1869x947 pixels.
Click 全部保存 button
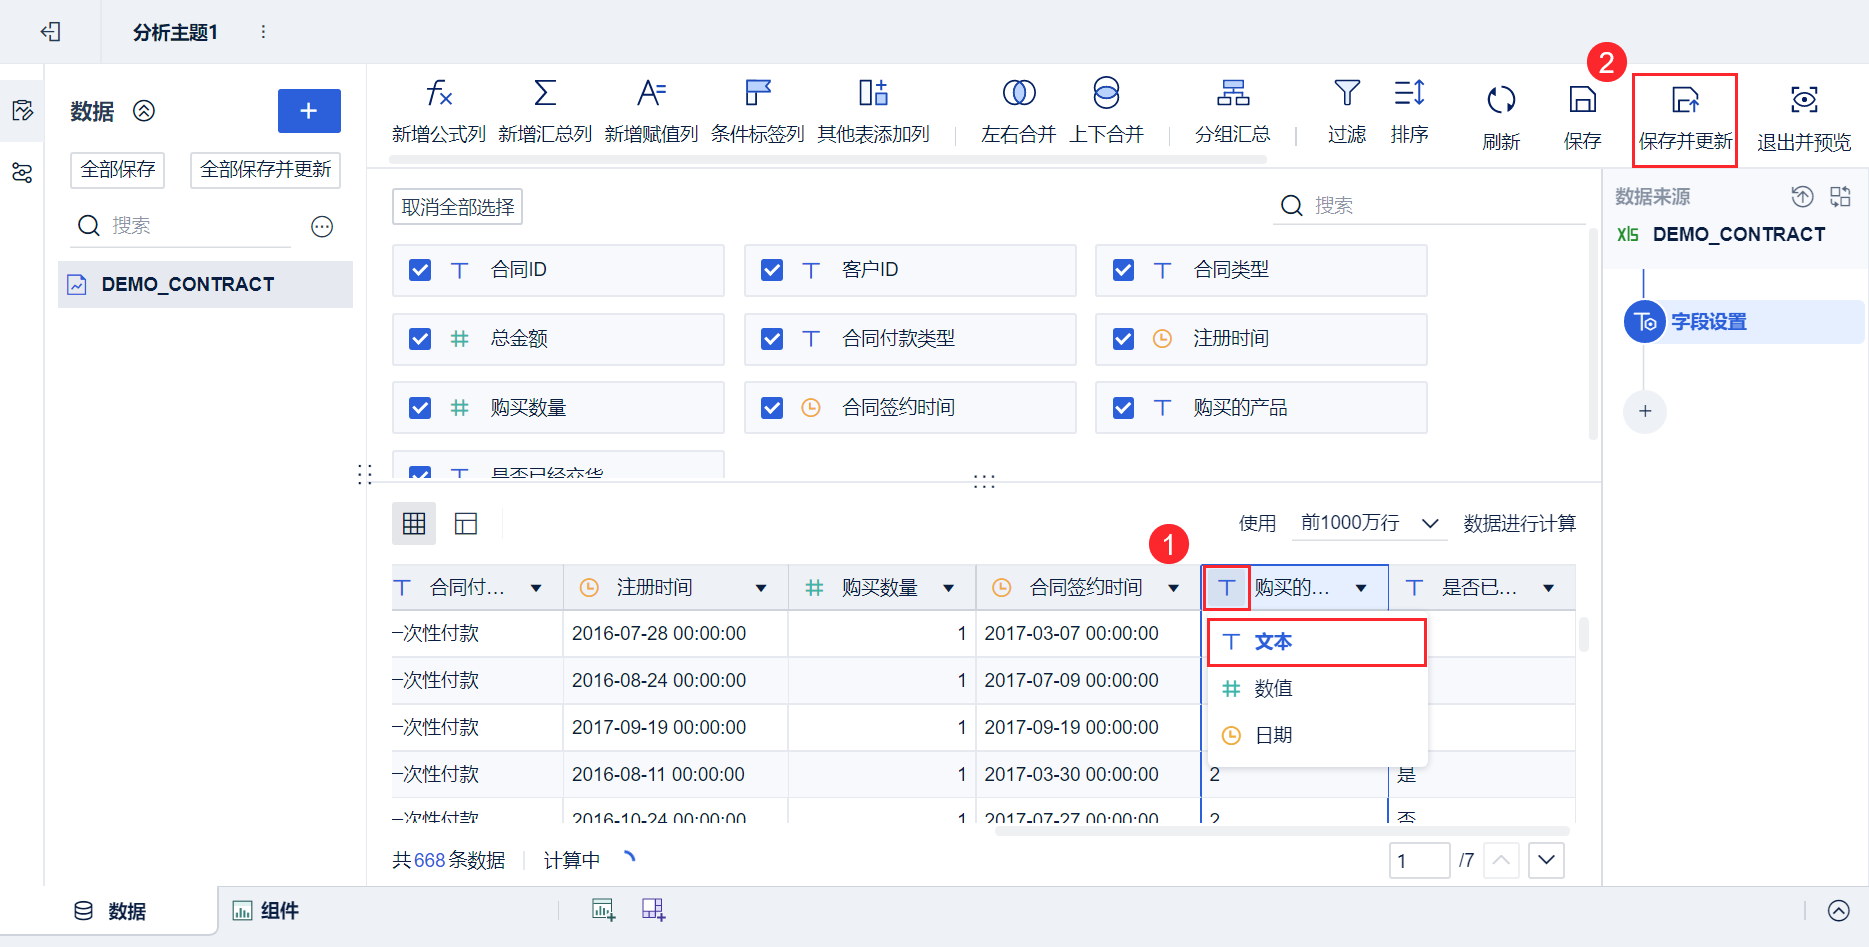(118, 170)
